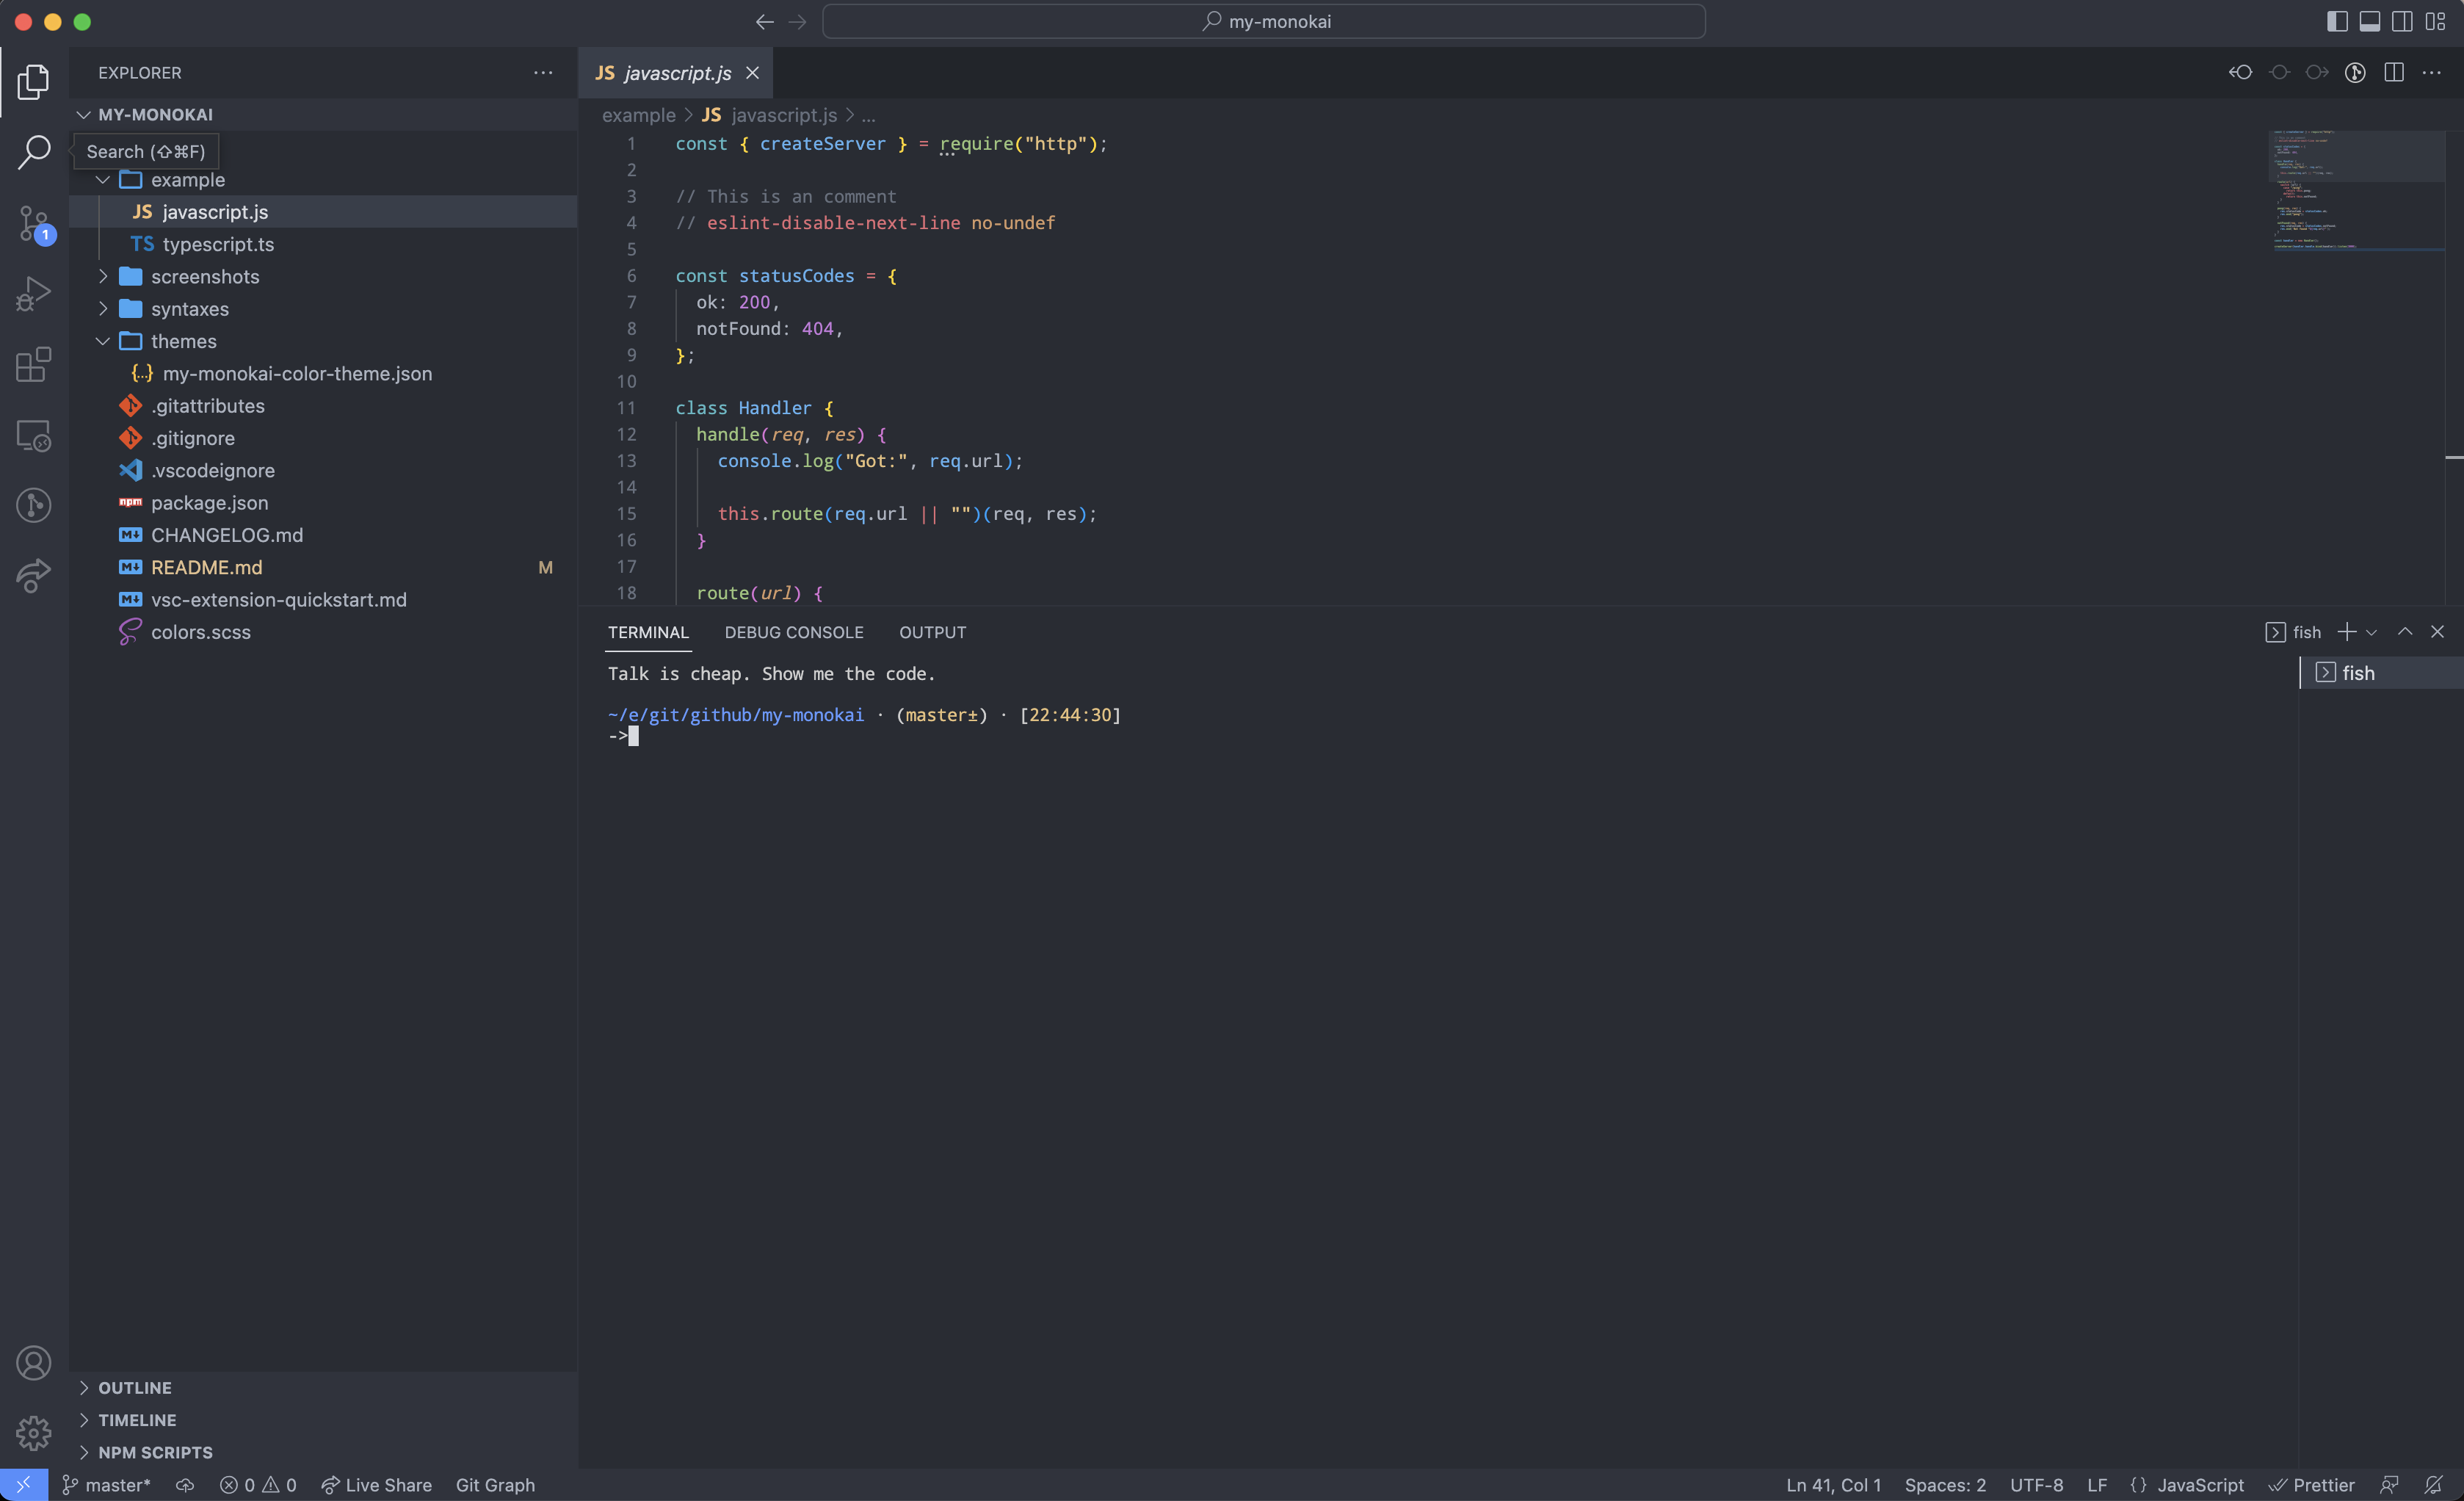Click the Live Share button in status bar
Viewport: 2464px width, 1501px height.
(x=375, y=1485)
